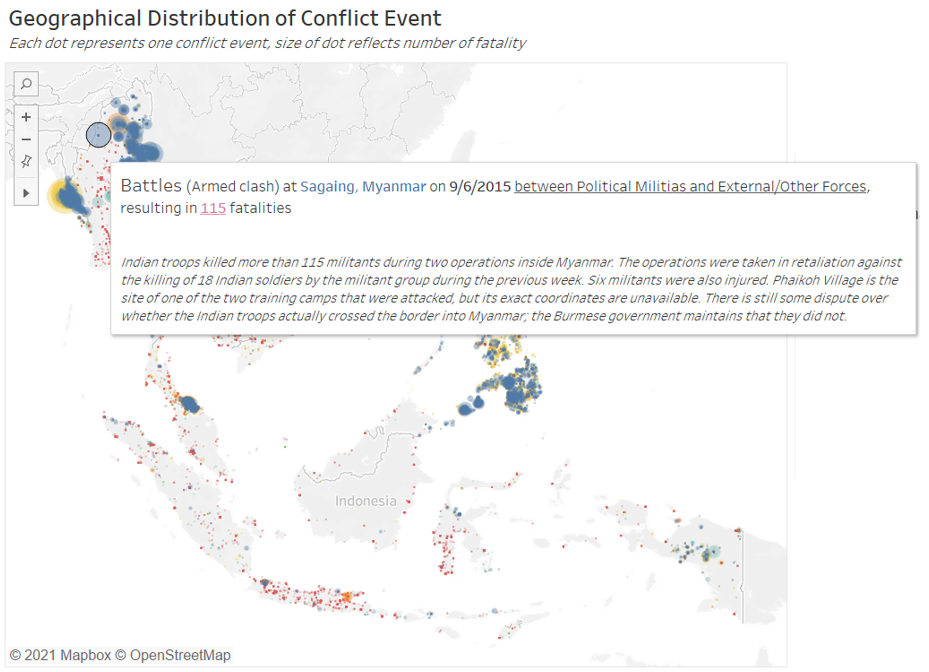The width and height of the screenshot is (929, 672).
Task: Click the 'Geographical Distribution of Conflict Event' title
Action: point(225,18)
